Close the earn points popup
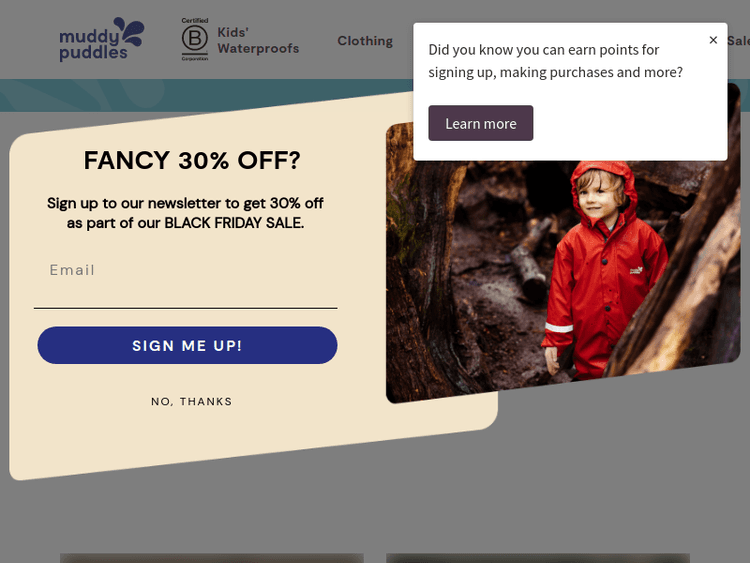The height and width of the screenshot is (563, 750). tap(713, 40)
